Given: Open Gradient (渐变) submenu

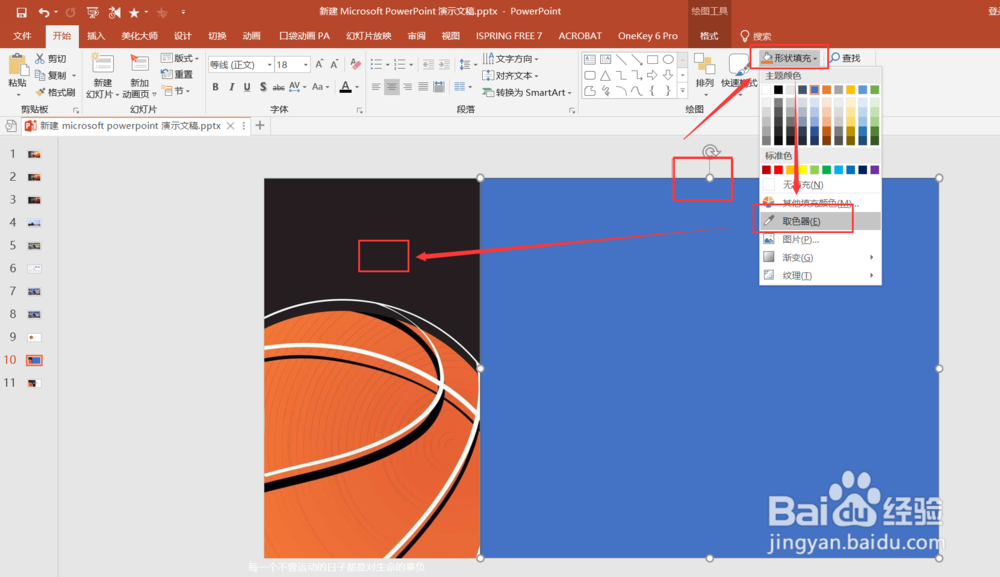Looking at the screenshot, I should pyautogui.click(x=820, y=258).
